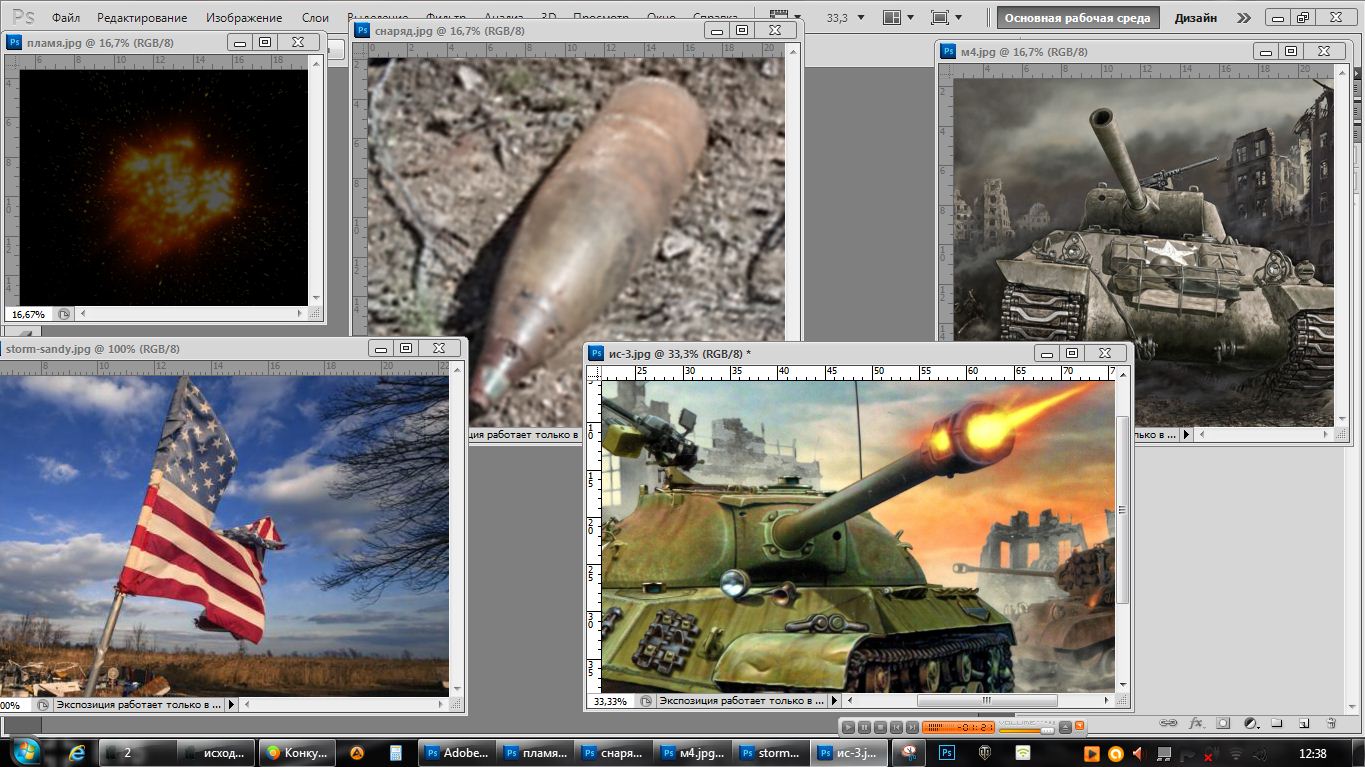Click the Pause button in media player
Image resolution: width=1365 pixels, height=767 pixels.
pos(865,727)
